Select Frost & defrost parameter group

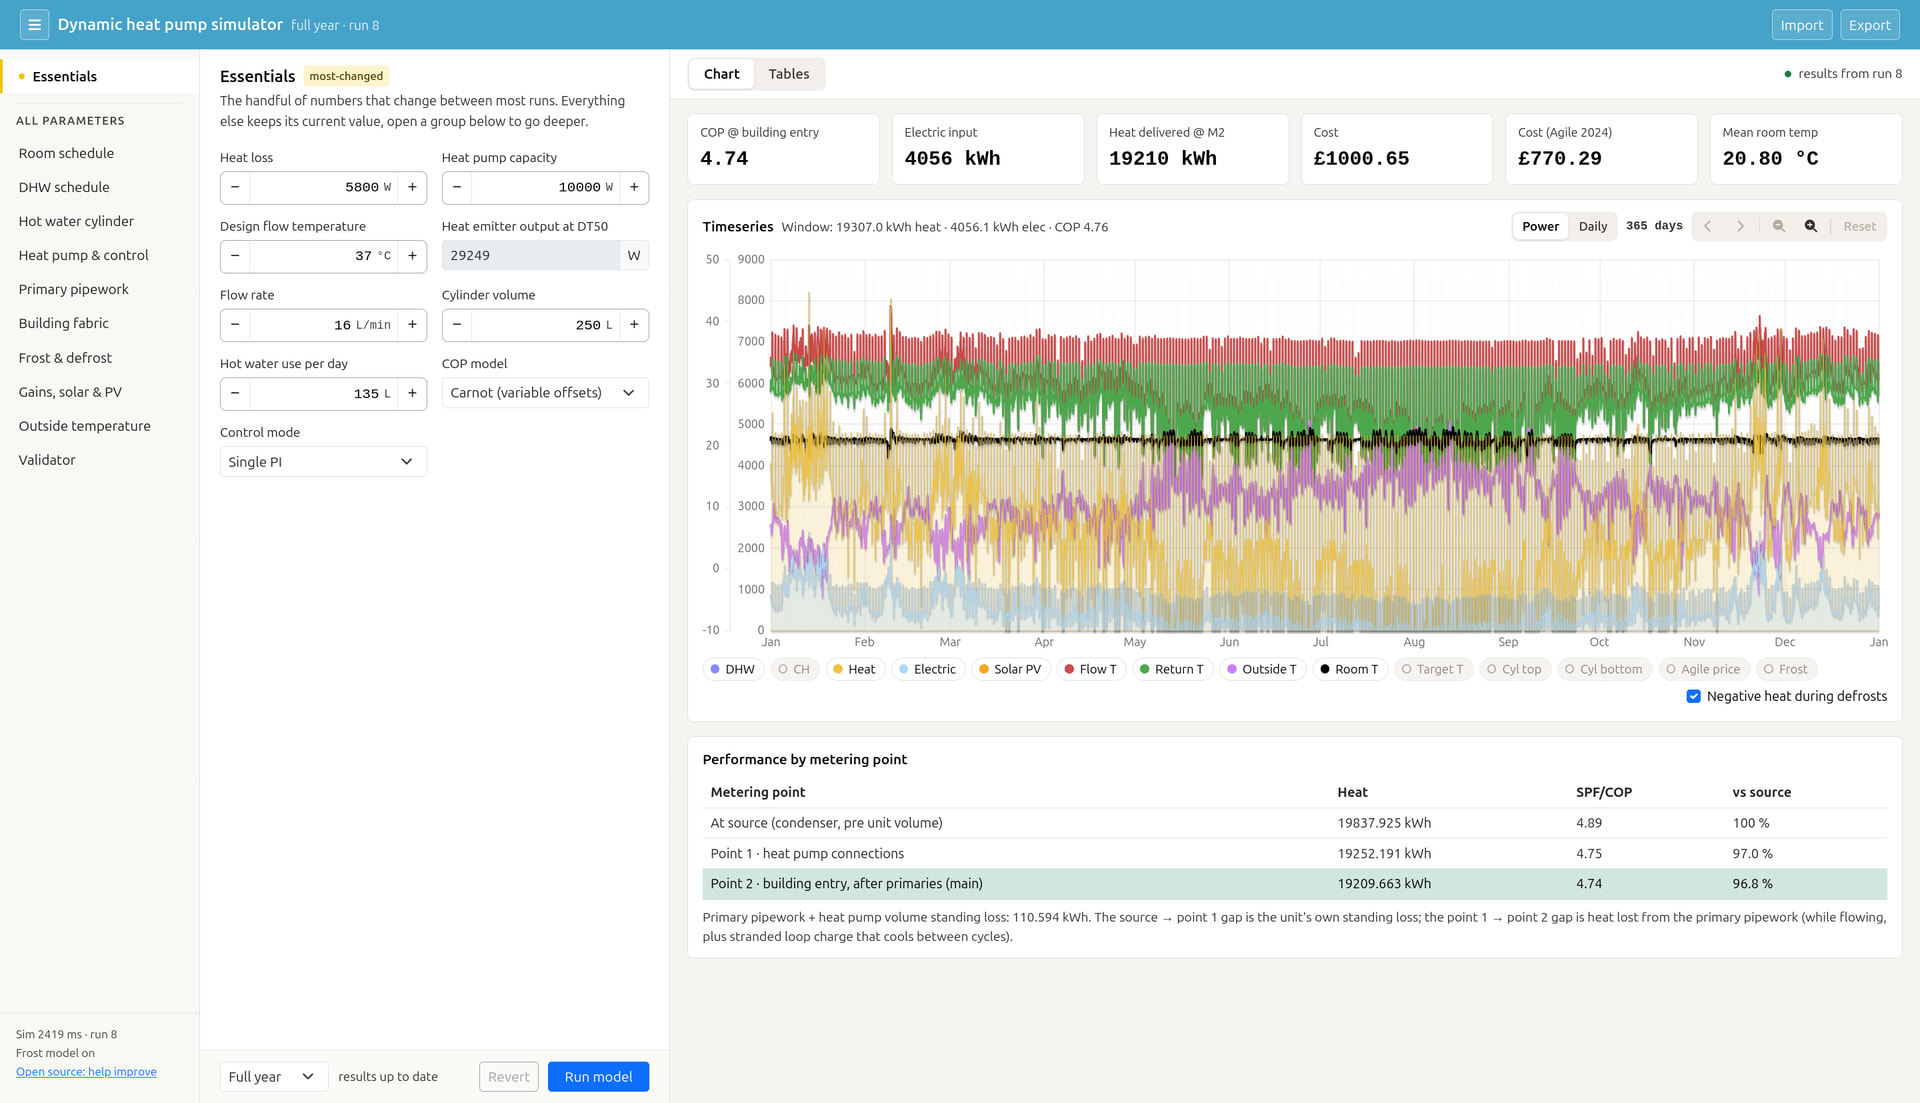[x=65, y=358]
